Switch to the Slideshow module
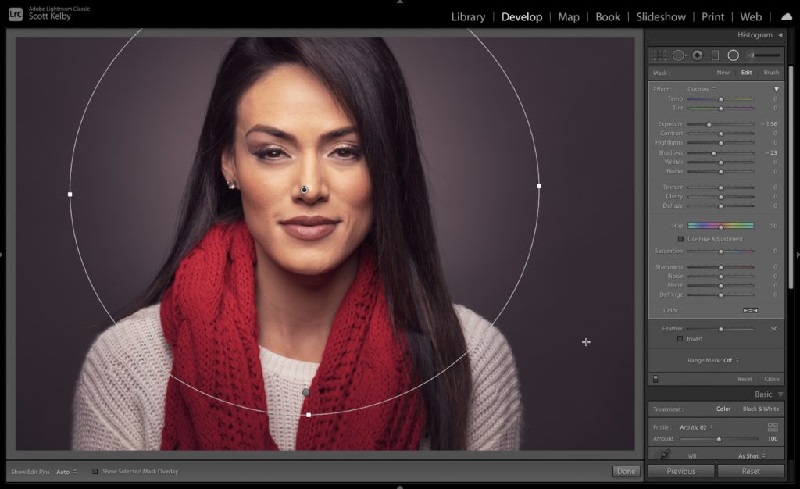Viewport: 800px width, 489px height. [661, 17]
